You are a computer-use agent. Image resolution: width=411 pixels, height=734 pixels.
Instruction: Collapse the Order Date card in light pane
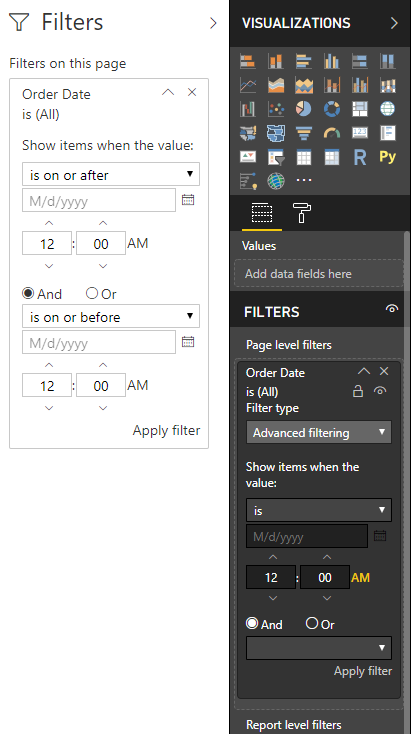pyautogui.click(x=168, y=92)
